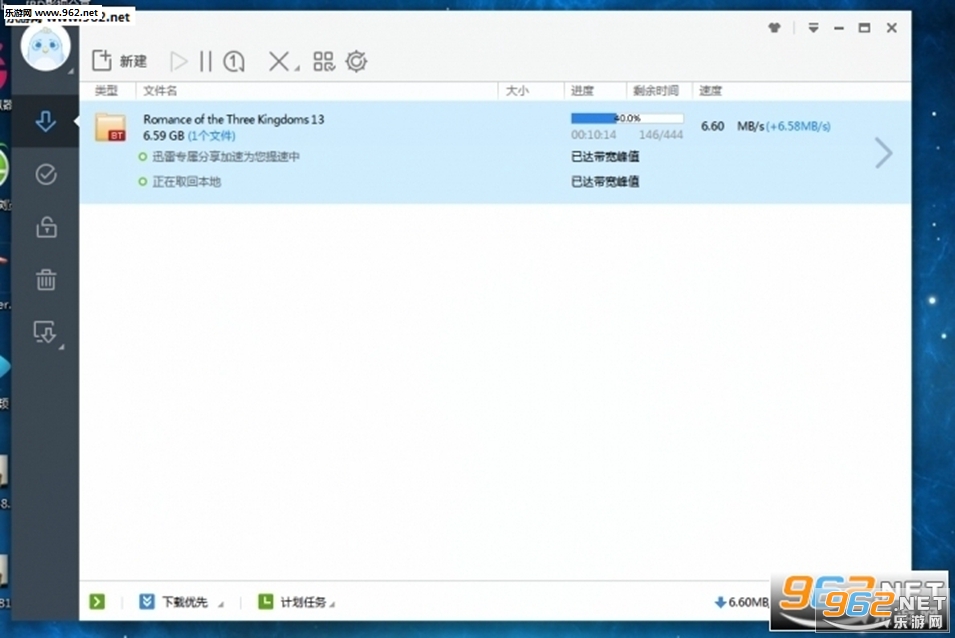Sort by 进度 column header
955x638 pixels.
pos(582,91)
